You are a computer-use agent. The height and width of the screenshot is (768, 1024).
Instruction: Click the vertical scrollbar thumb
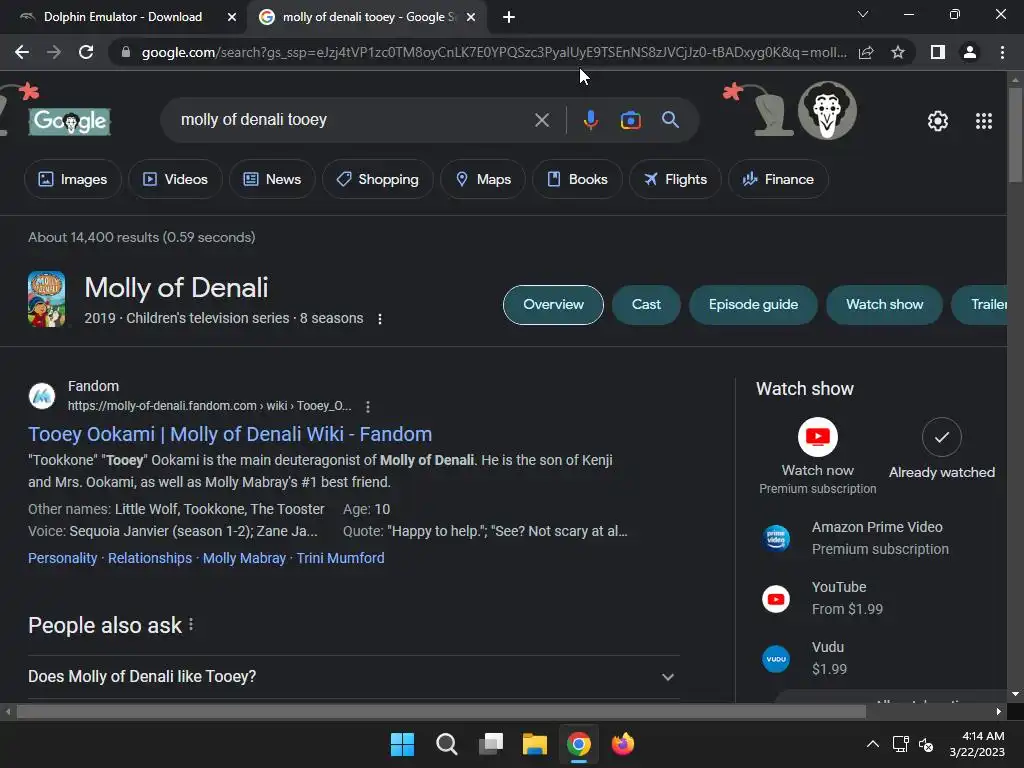[x=1015, y=134]
